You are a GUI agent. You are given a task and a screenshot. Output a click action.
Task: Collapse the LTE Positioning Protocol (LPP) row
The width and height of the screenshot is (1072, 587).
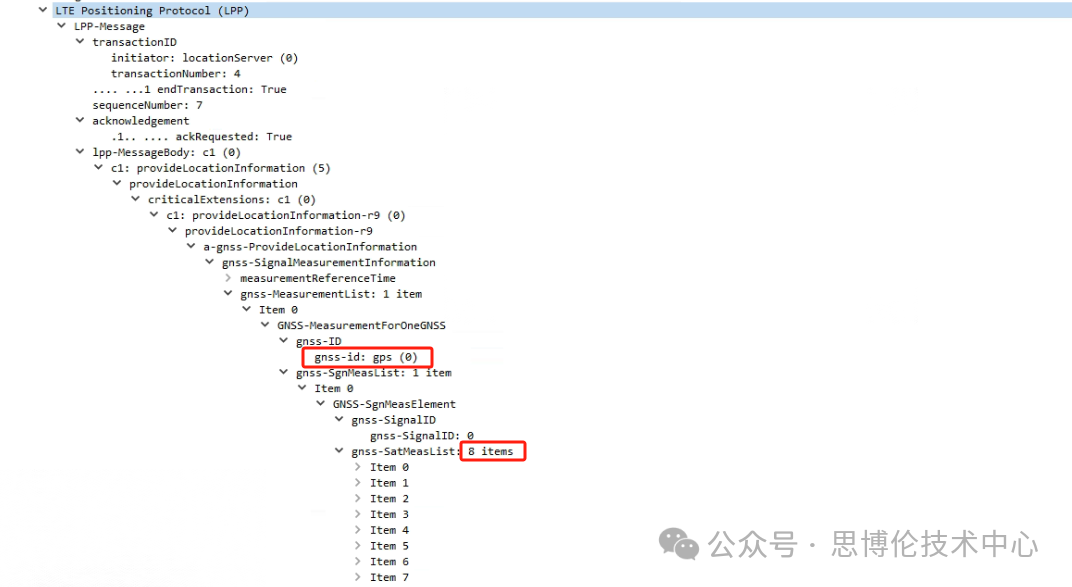[x=42, y=11]
